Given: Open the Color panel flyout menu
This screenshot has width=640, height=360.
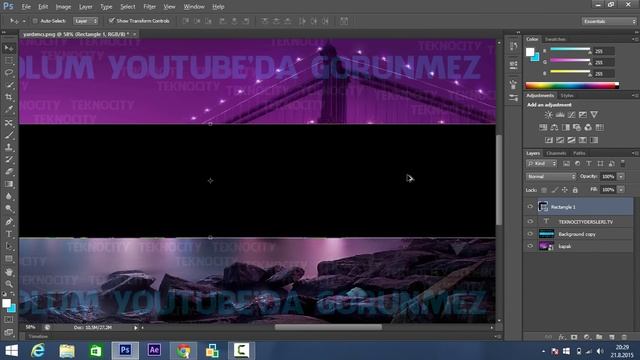Looking at the screenshot, I should click(635, 40).
